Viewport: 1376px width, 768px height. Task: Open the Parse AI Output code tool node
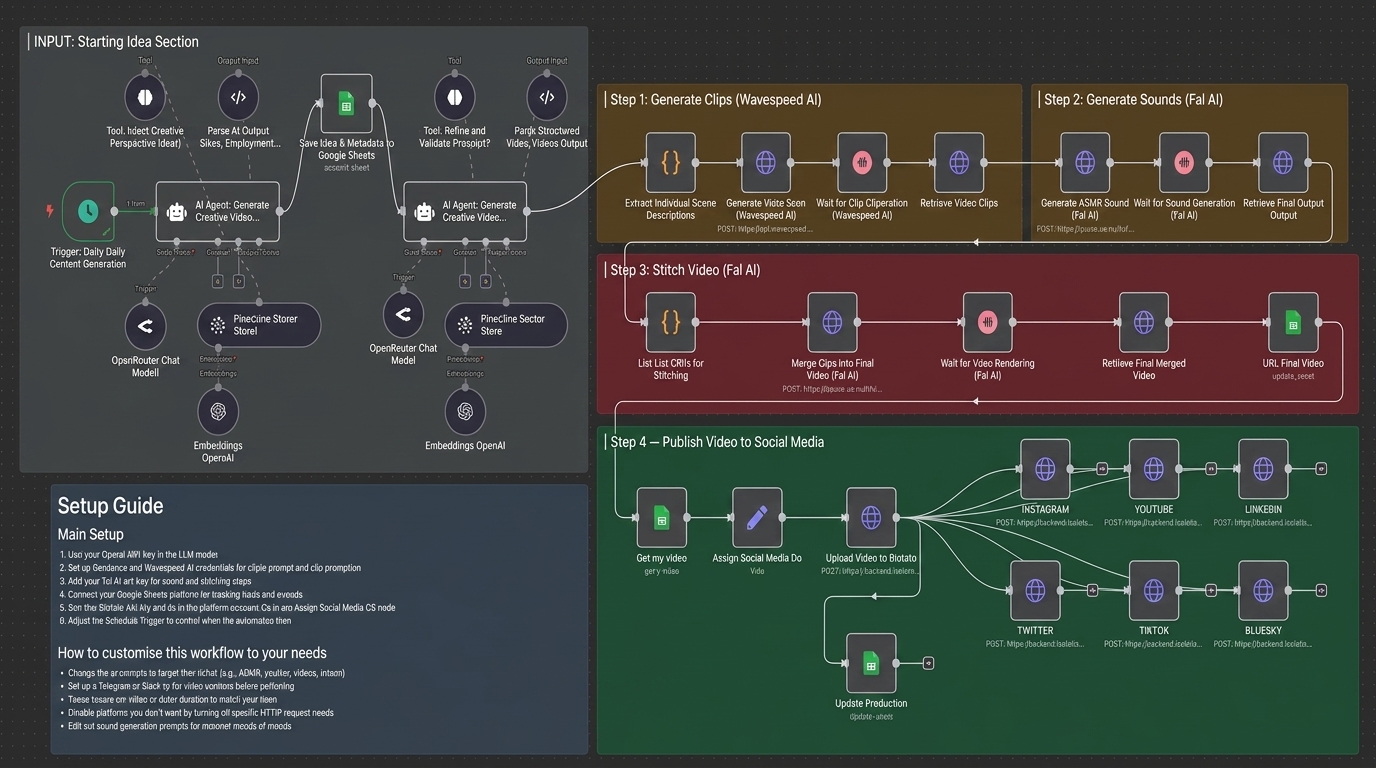(238, 98)
